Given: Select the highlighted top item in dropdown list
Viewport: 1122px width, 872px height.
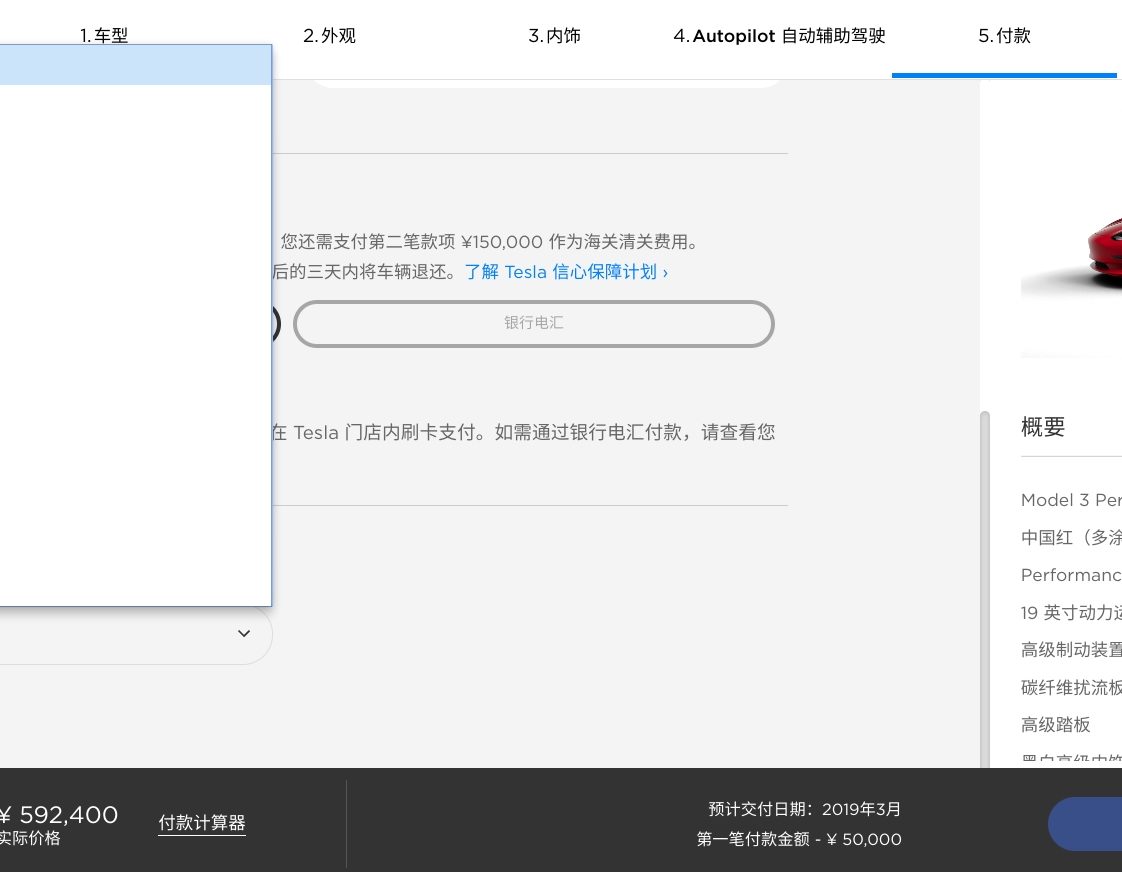Looking at the screenshot, I should click(x=136, y=65).
